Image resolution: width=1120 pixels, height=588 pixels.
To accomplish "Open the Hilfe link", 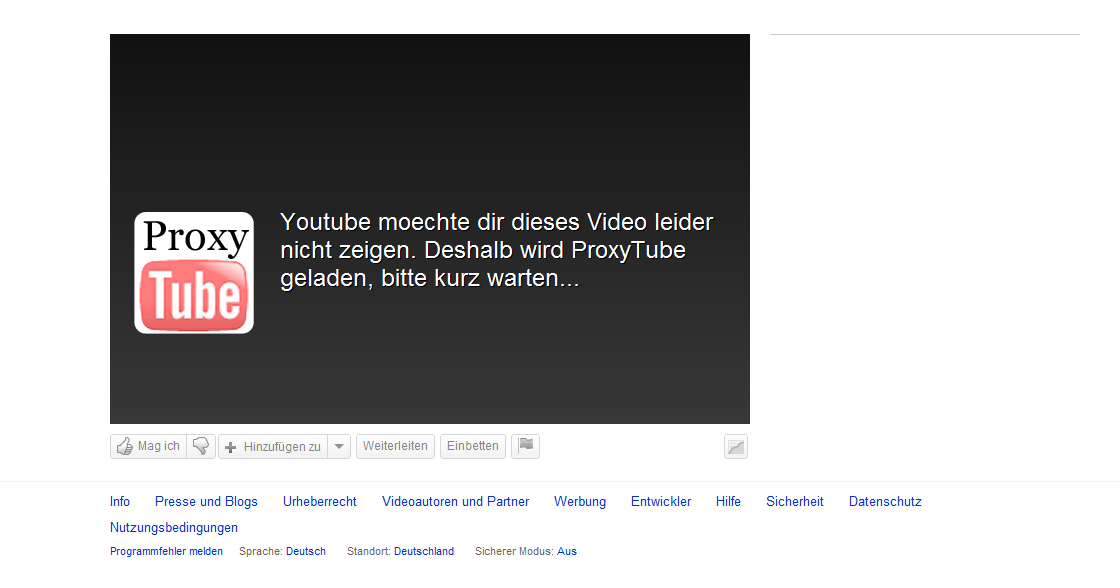I will (729, 502).
